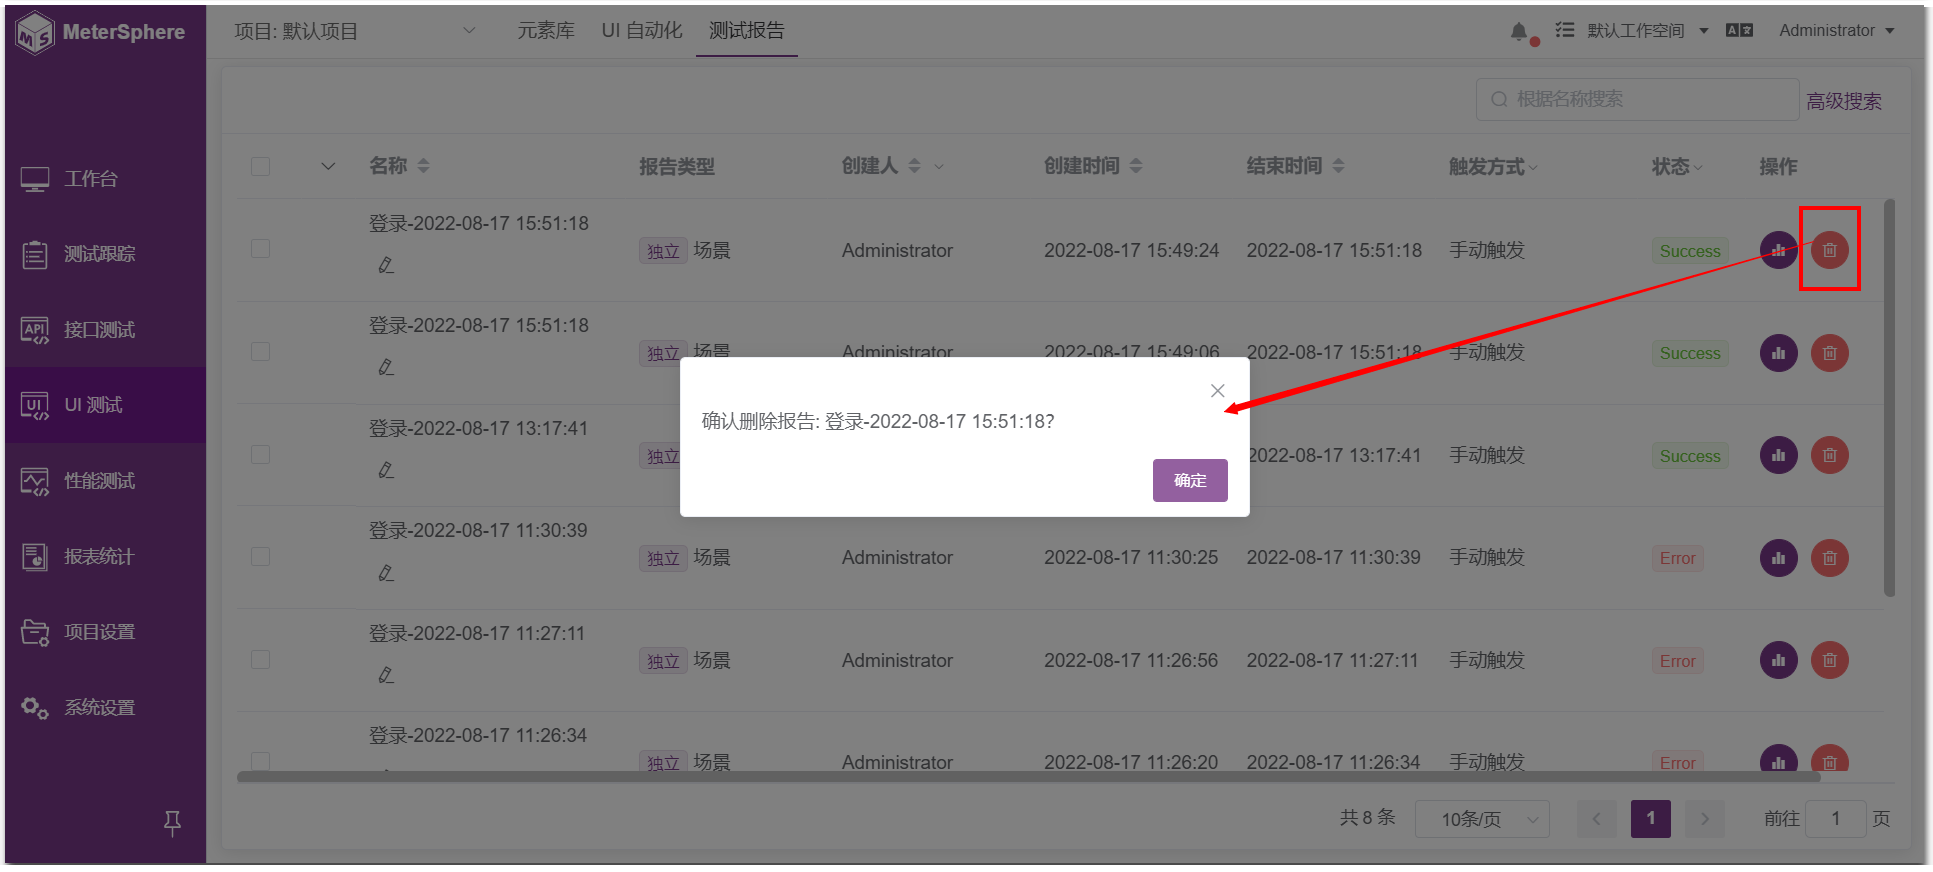
Task: Select checkbox for 11:27:11 report row
Action: coord(260,660)
